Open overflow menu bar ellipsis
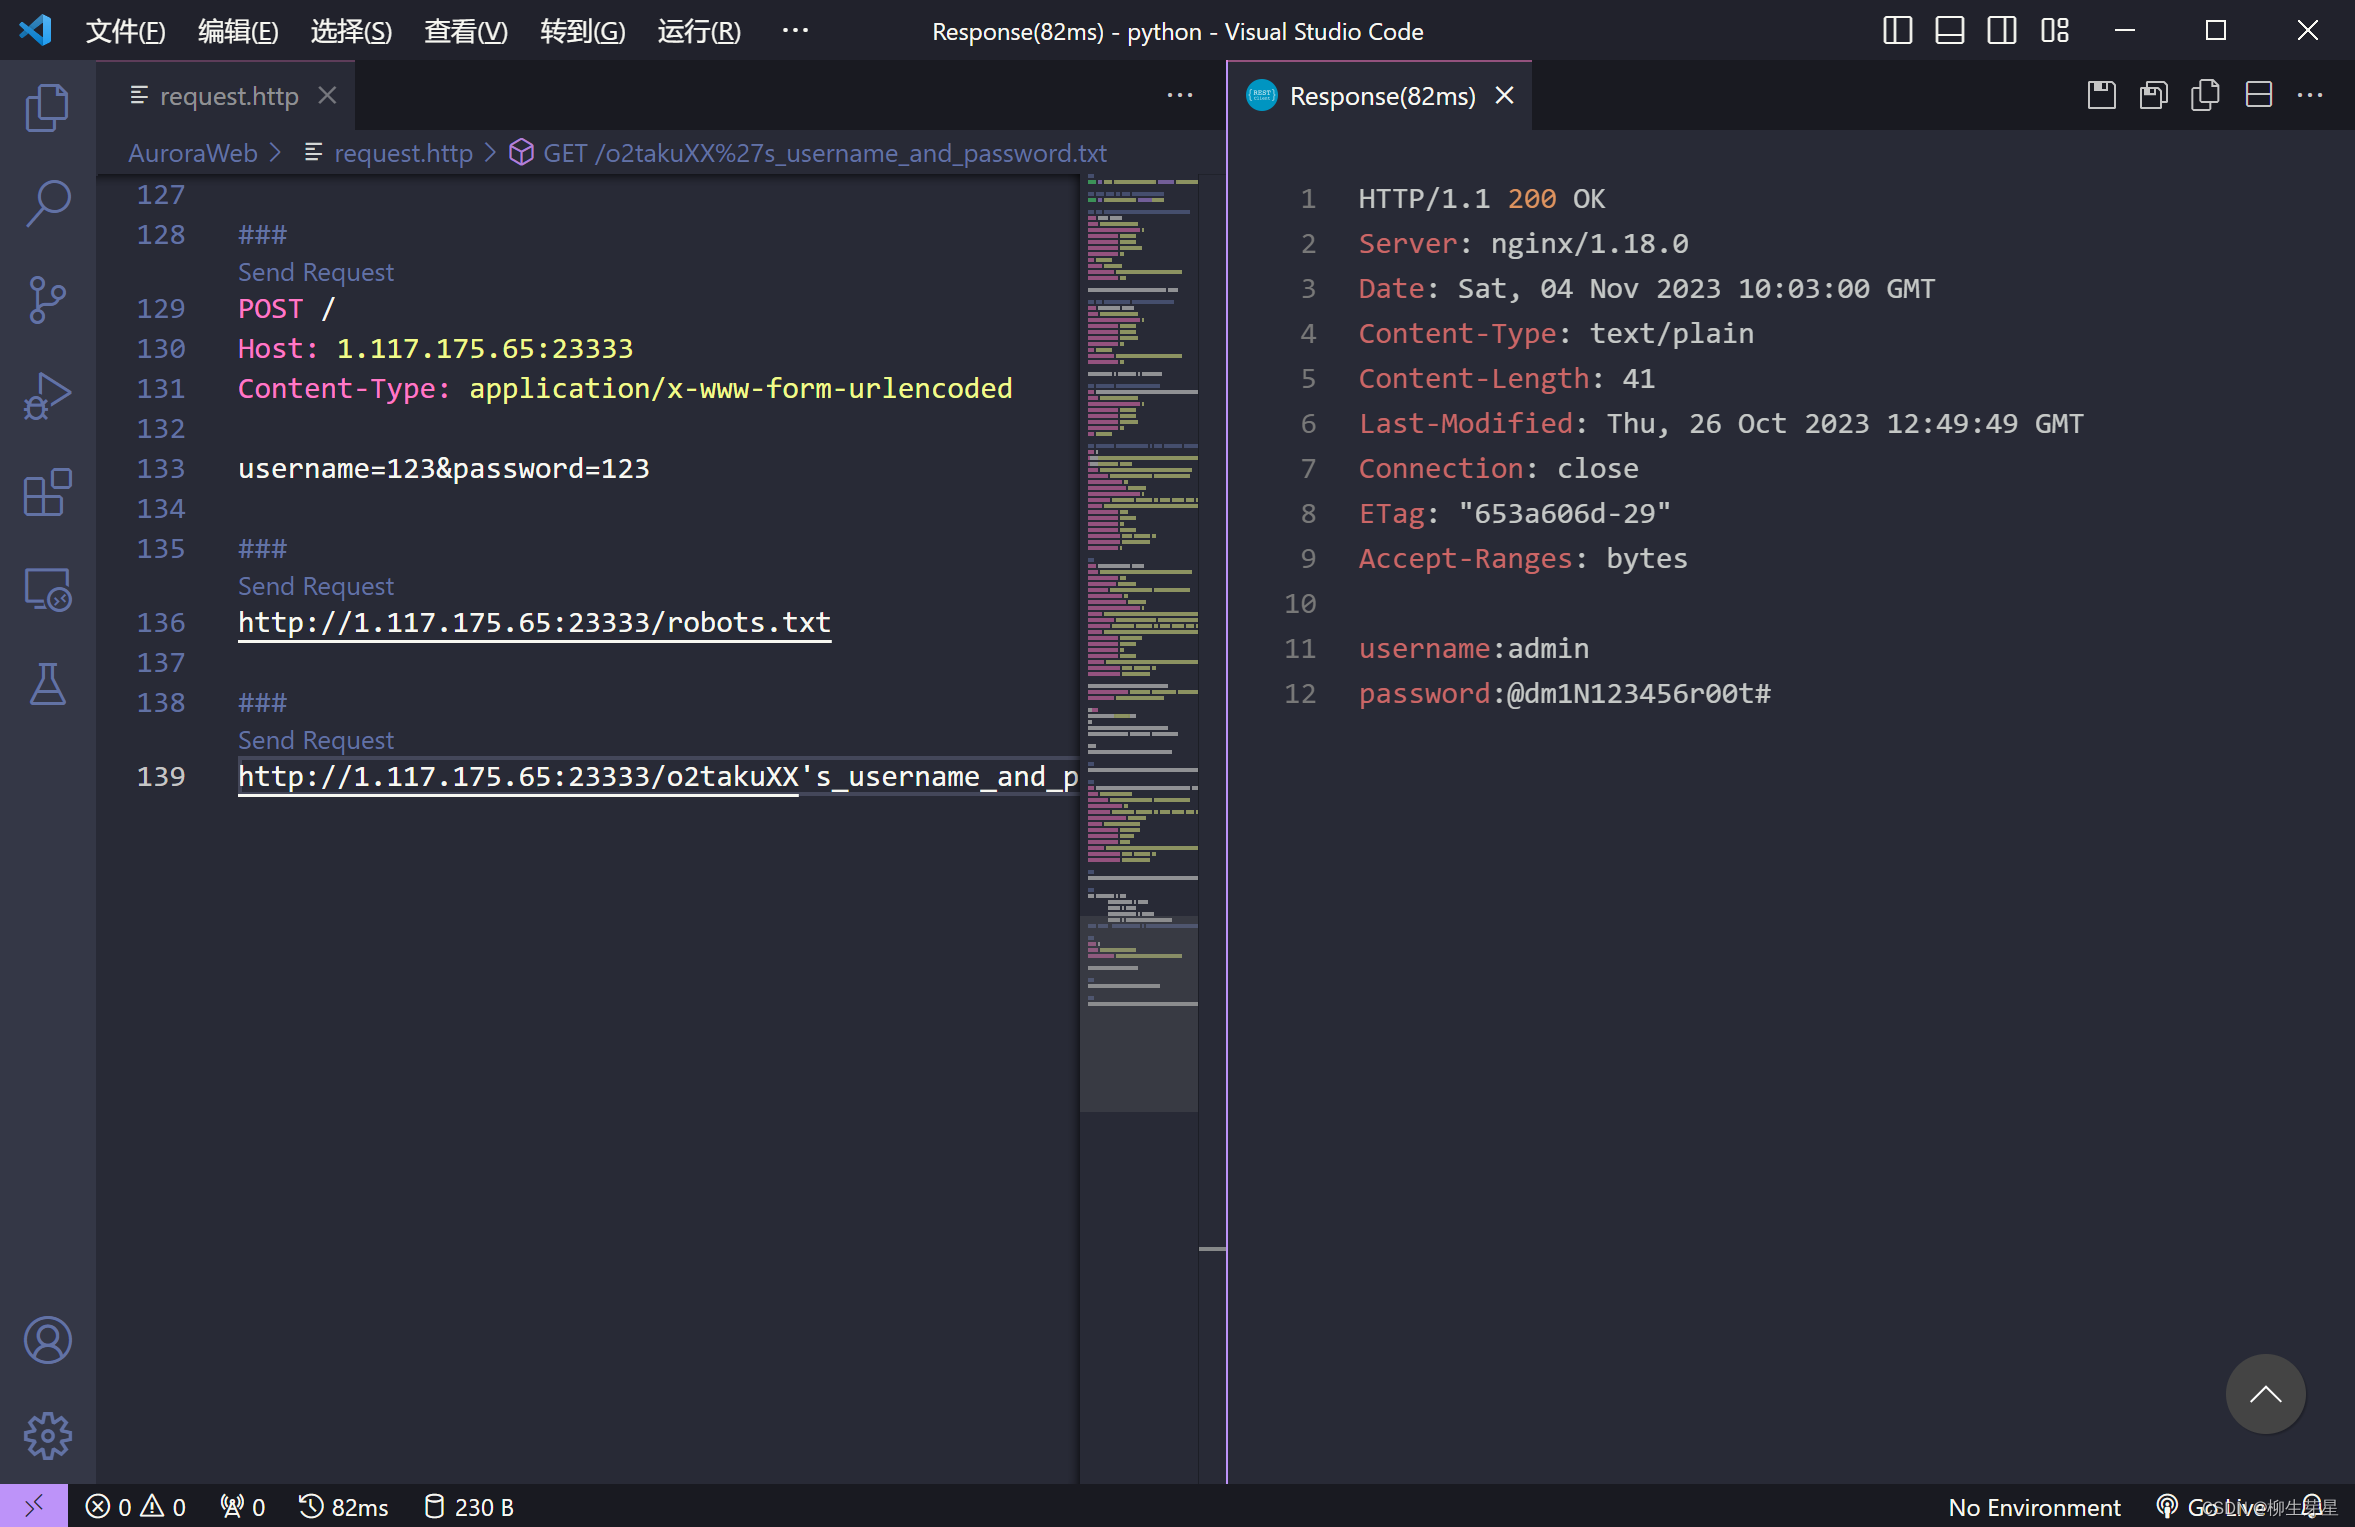This screenshot has height=1527, width=2355. click(795, 31)
